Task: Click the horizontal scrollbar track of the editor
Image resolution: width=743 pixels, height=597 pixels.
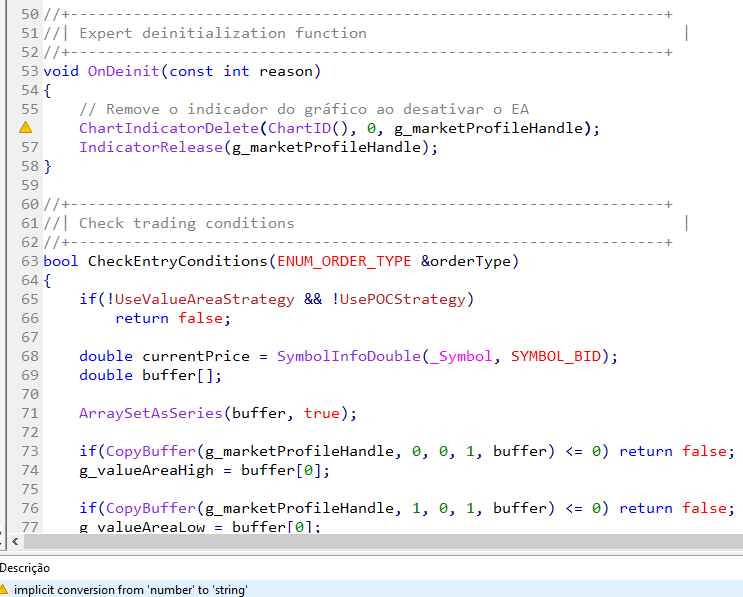Action: point(383,541)
